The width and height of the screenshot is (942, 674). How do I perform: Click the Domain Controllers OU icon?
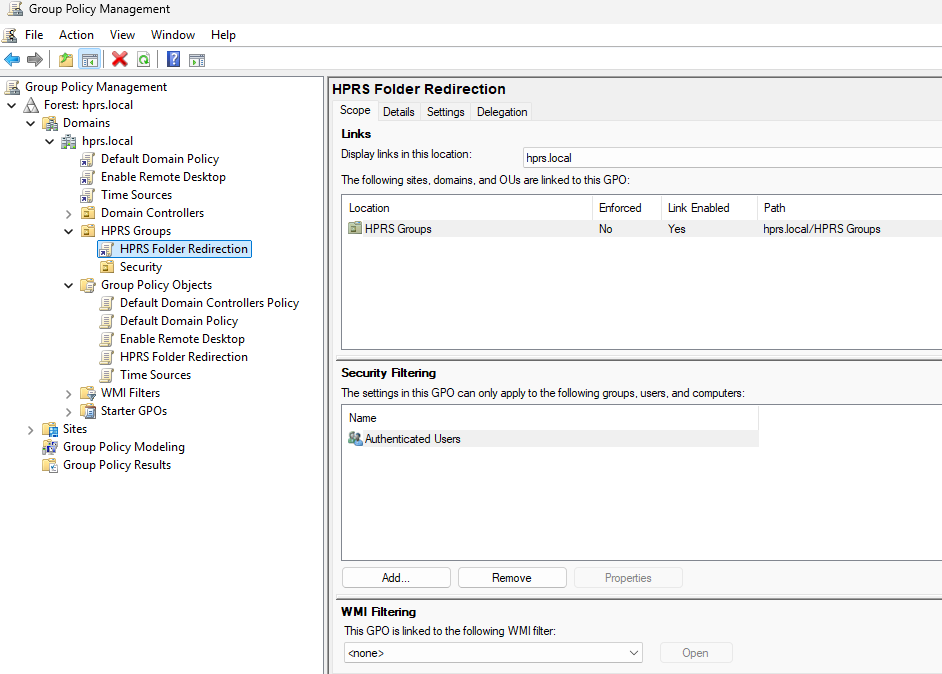coord(88,213)
